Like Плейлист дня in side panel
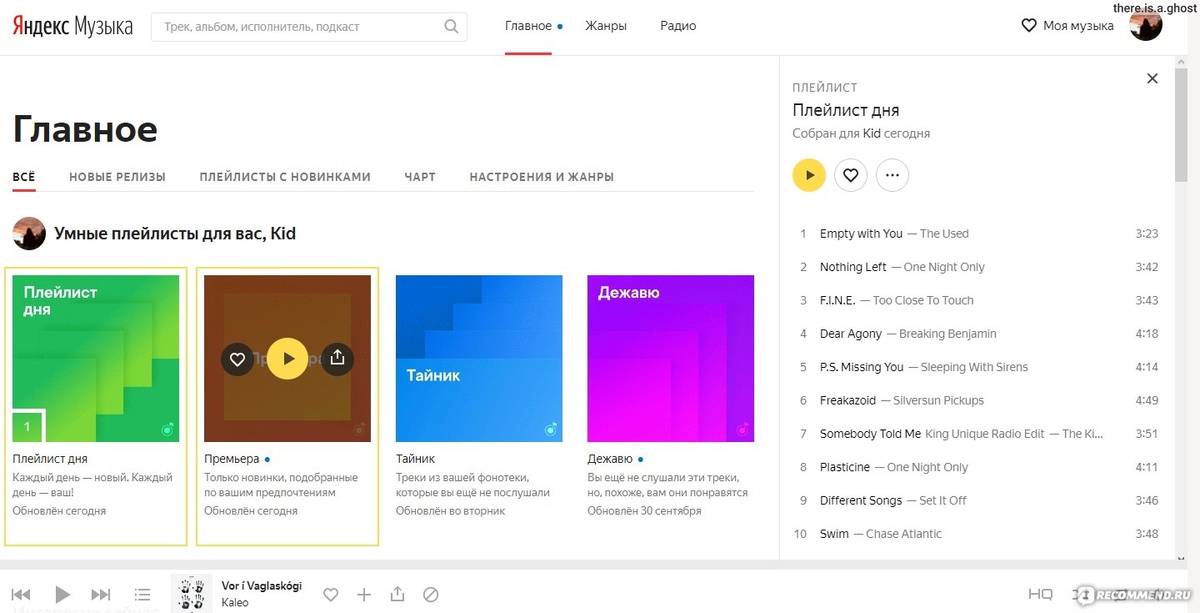The width and height of the screenshot is (1200, 613). [x=851, y=175]
